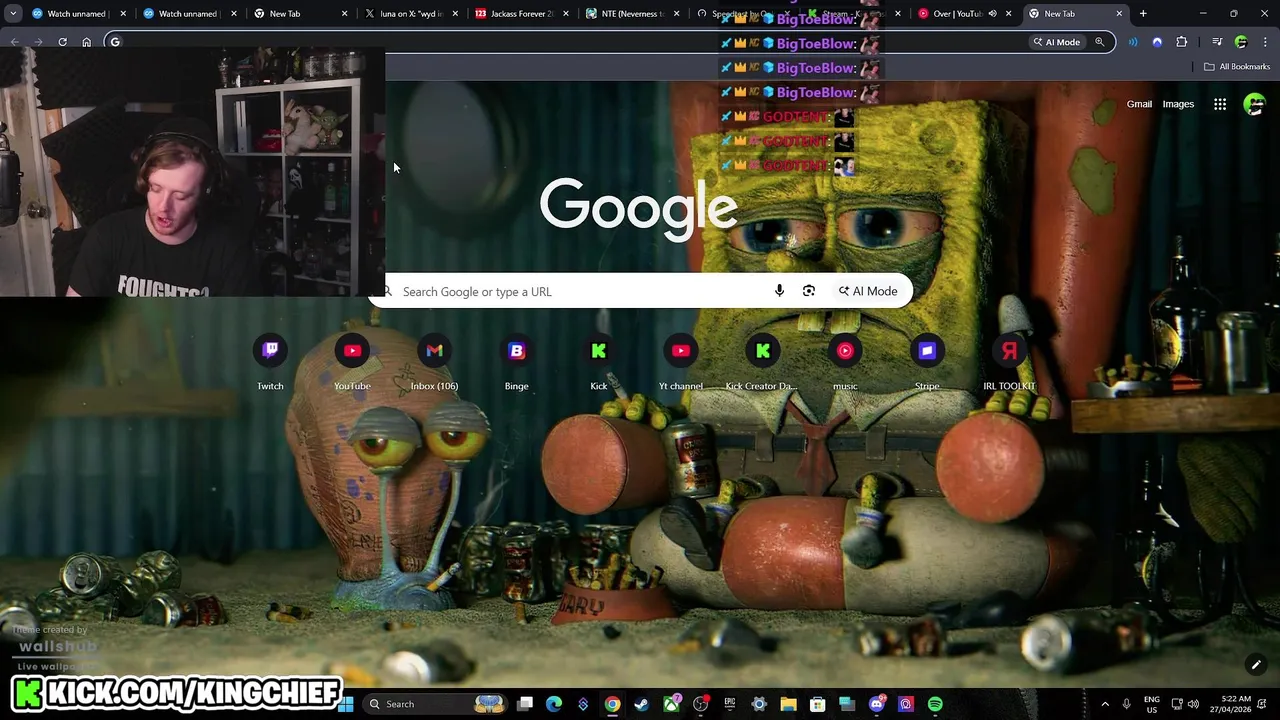Customize this page with the pencil icon

coord(1256,664)
